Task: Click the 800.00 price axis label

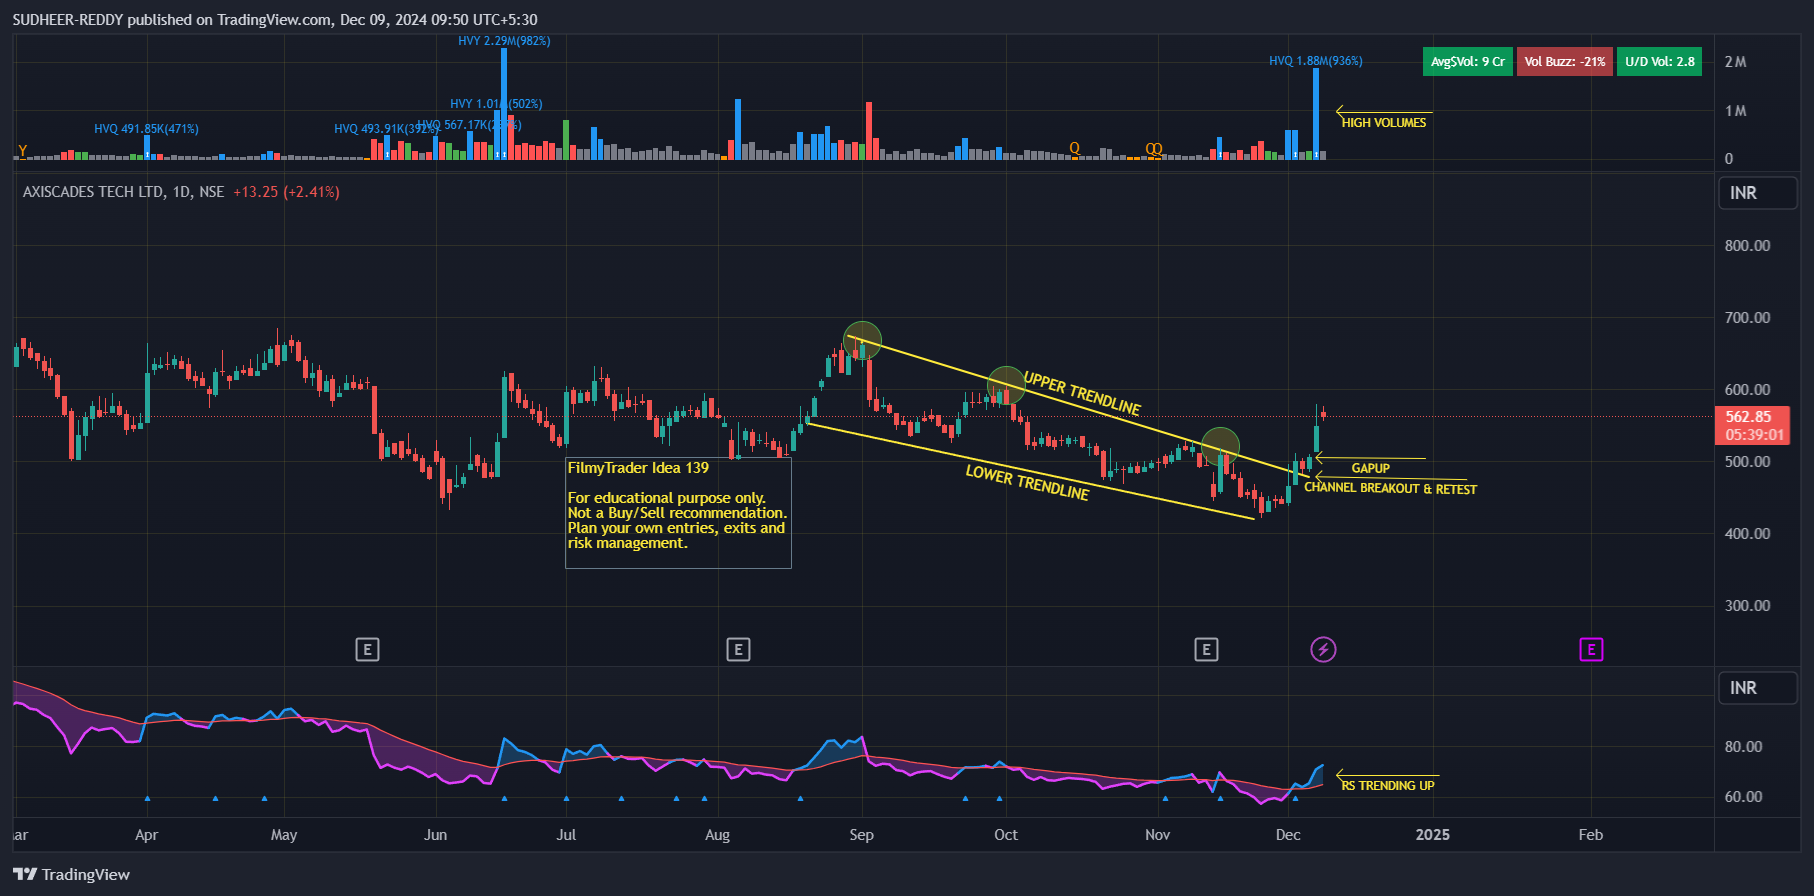Action: click(1747, 246)
